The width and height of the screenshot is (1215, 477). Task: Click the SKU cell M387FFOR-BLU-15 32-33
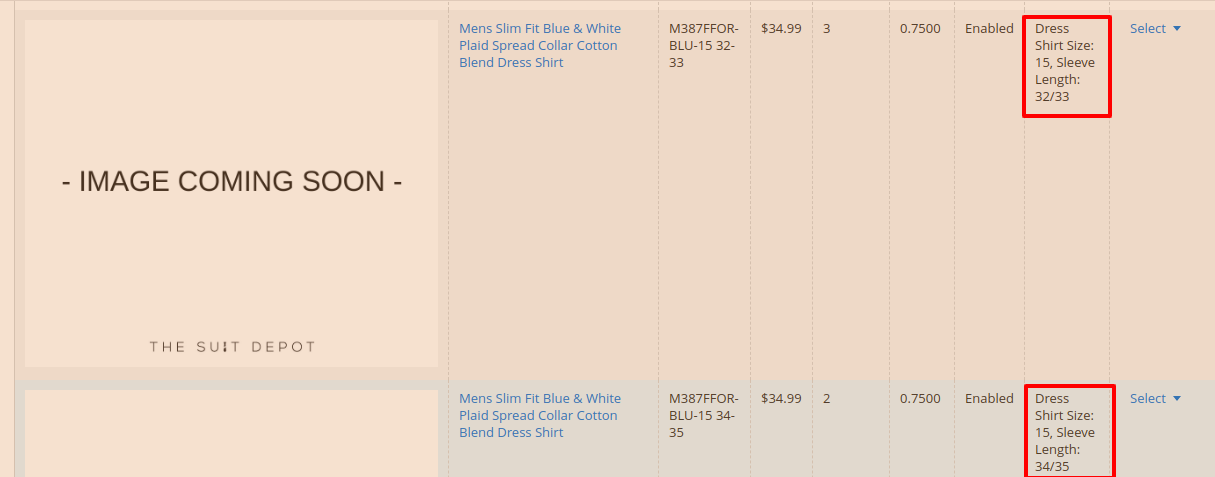coord(703,46)
